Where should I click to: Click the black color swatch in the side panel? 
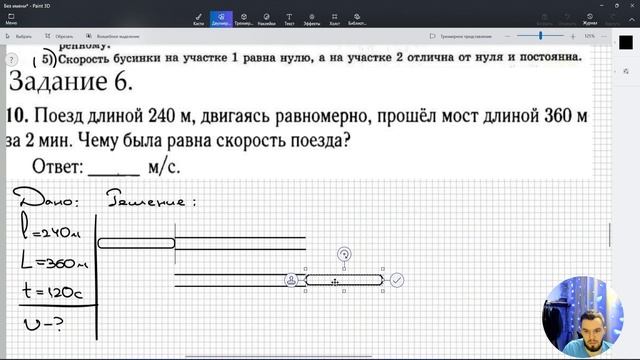[626, 42]
